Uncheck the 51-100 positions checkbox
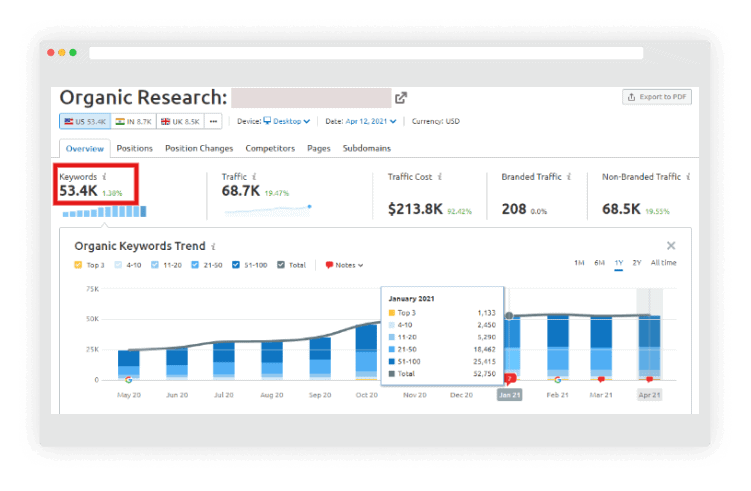This screenshot has height=491, width=751. [x=235, y=265]
